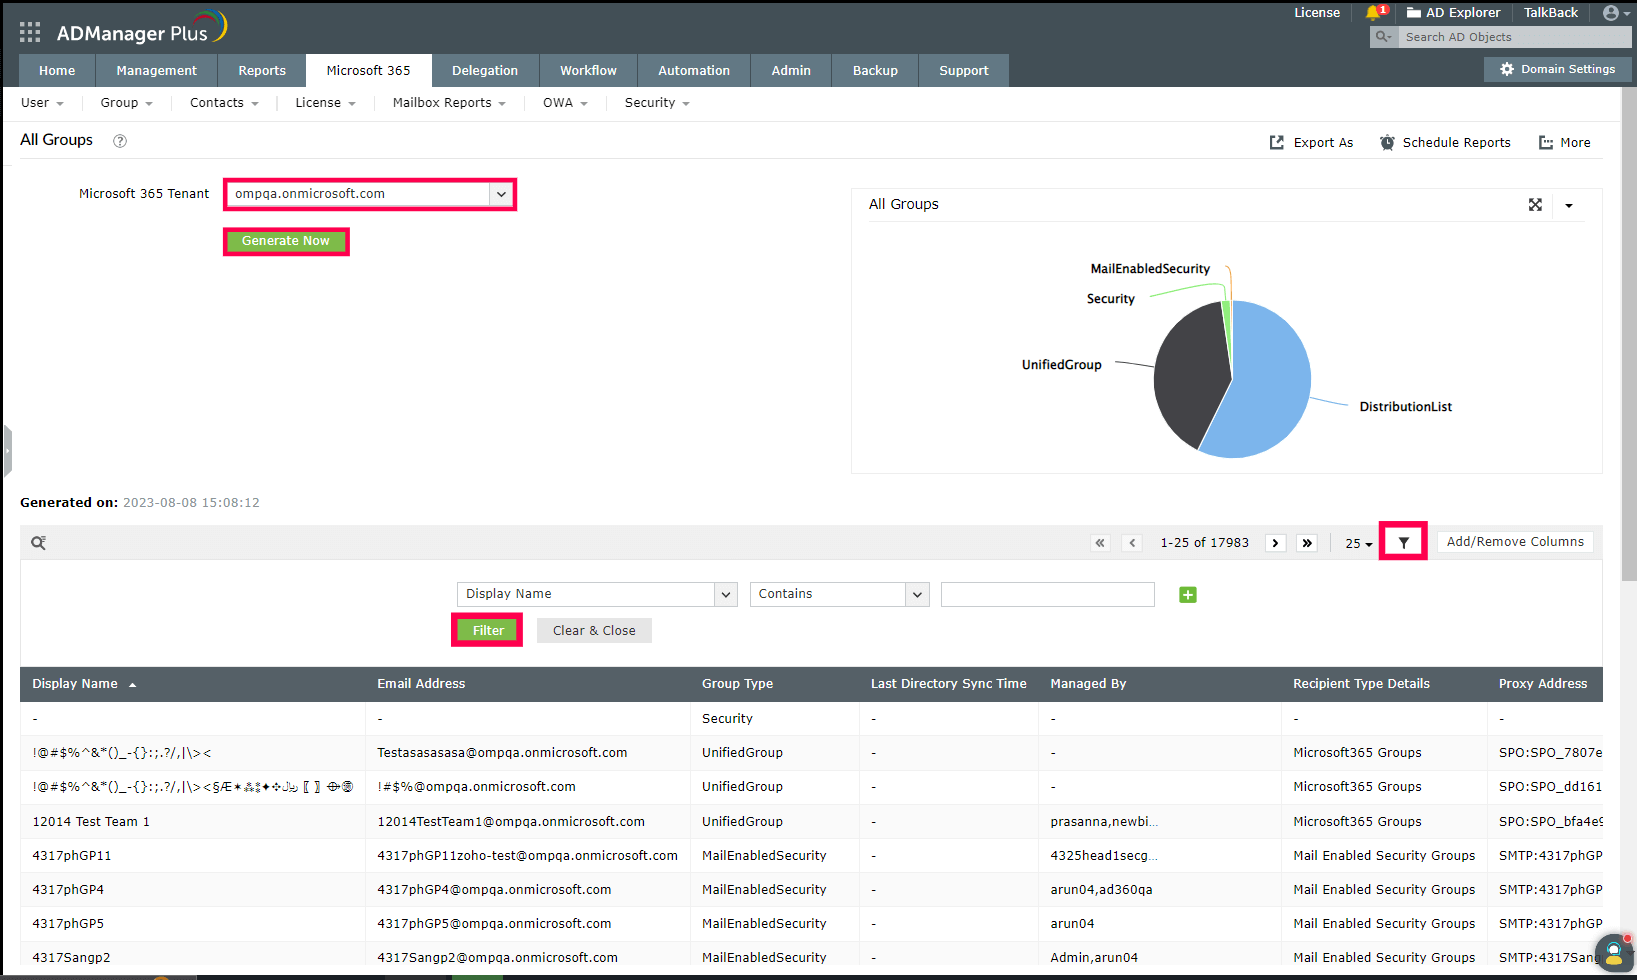Open Add/Remove Columns
Image resolution: width=1637 pixels, height=980 pixels.
point(1515,542)
